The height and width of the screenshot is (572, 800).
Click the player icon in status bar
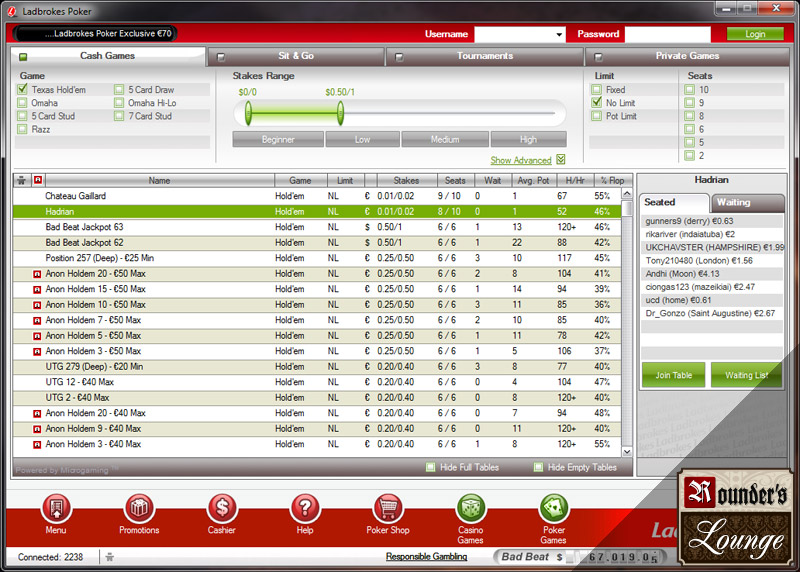109,557
